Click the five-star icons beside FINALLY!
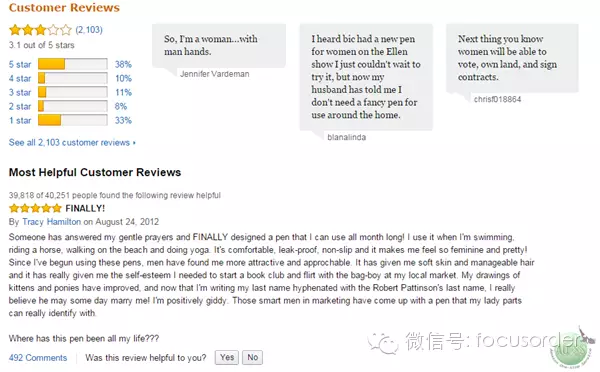Image resolution: width=600 pixels, height=372 pixels. tap(35, 208)
